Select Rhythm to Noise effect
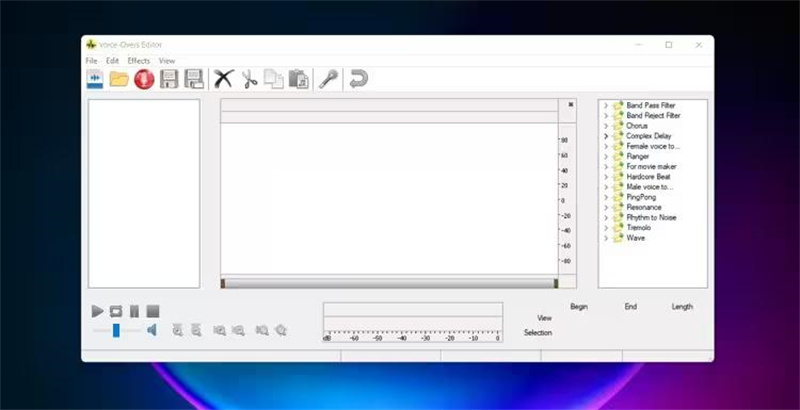The width and height of the screenshot is (800, 410). tap(651, 218)
